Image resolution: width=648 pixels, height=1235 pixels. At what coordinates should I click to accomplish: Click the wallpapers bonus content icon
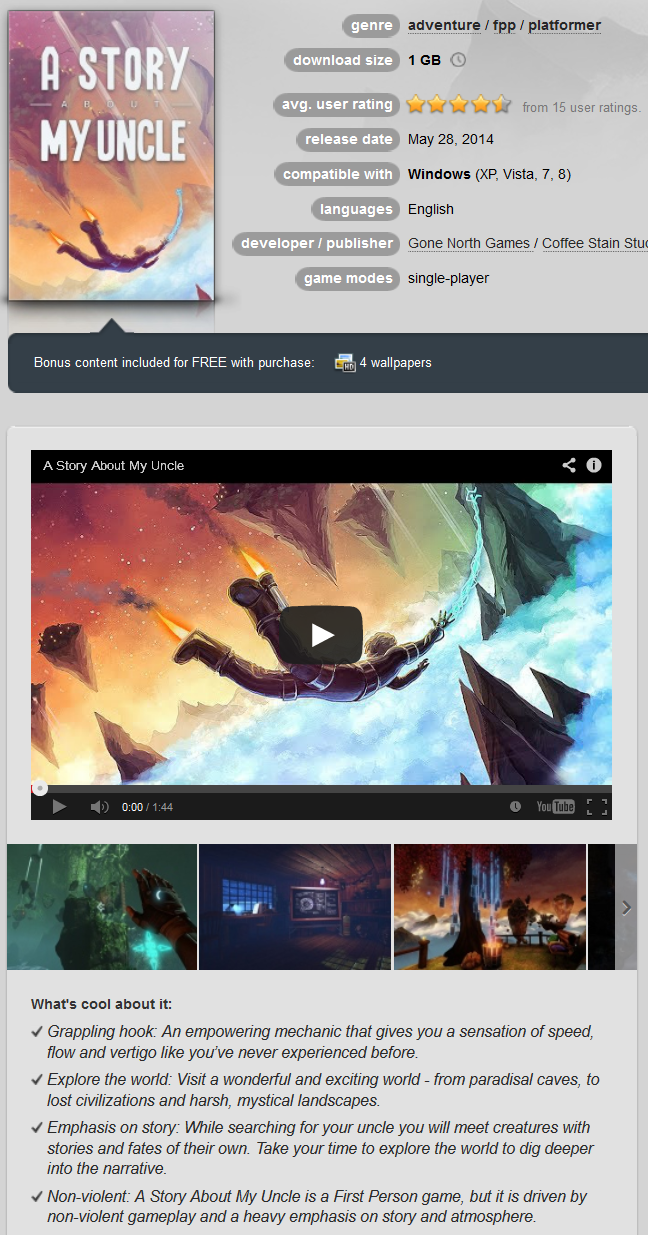point(345,362)
